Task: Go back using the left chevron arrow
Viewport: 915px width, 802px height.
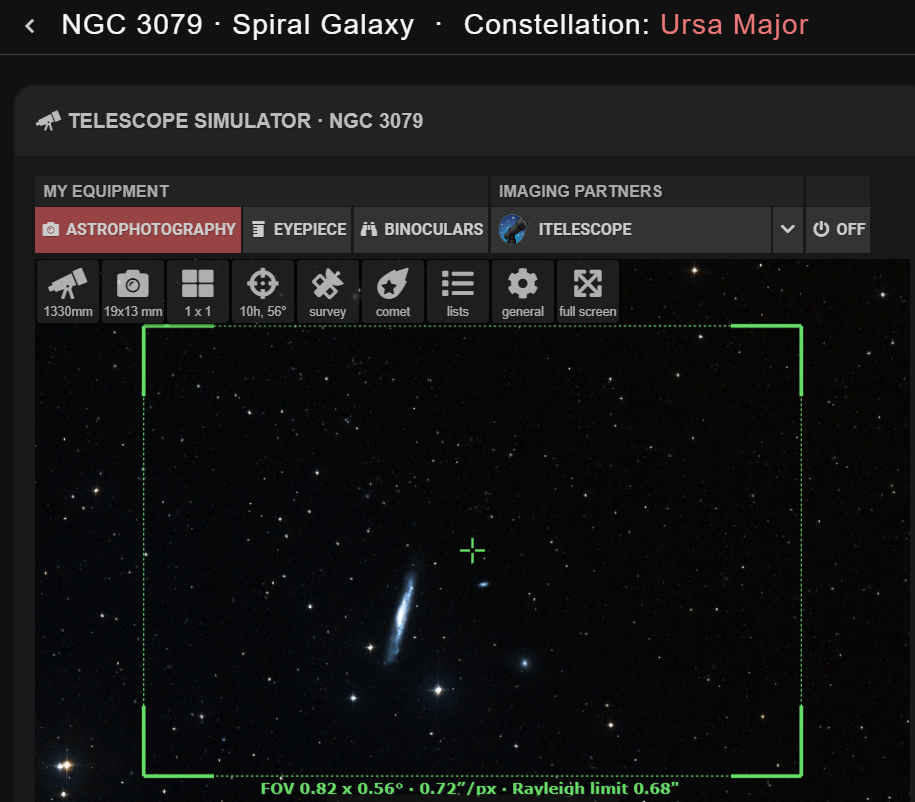Action: click(x=30, y=26)
